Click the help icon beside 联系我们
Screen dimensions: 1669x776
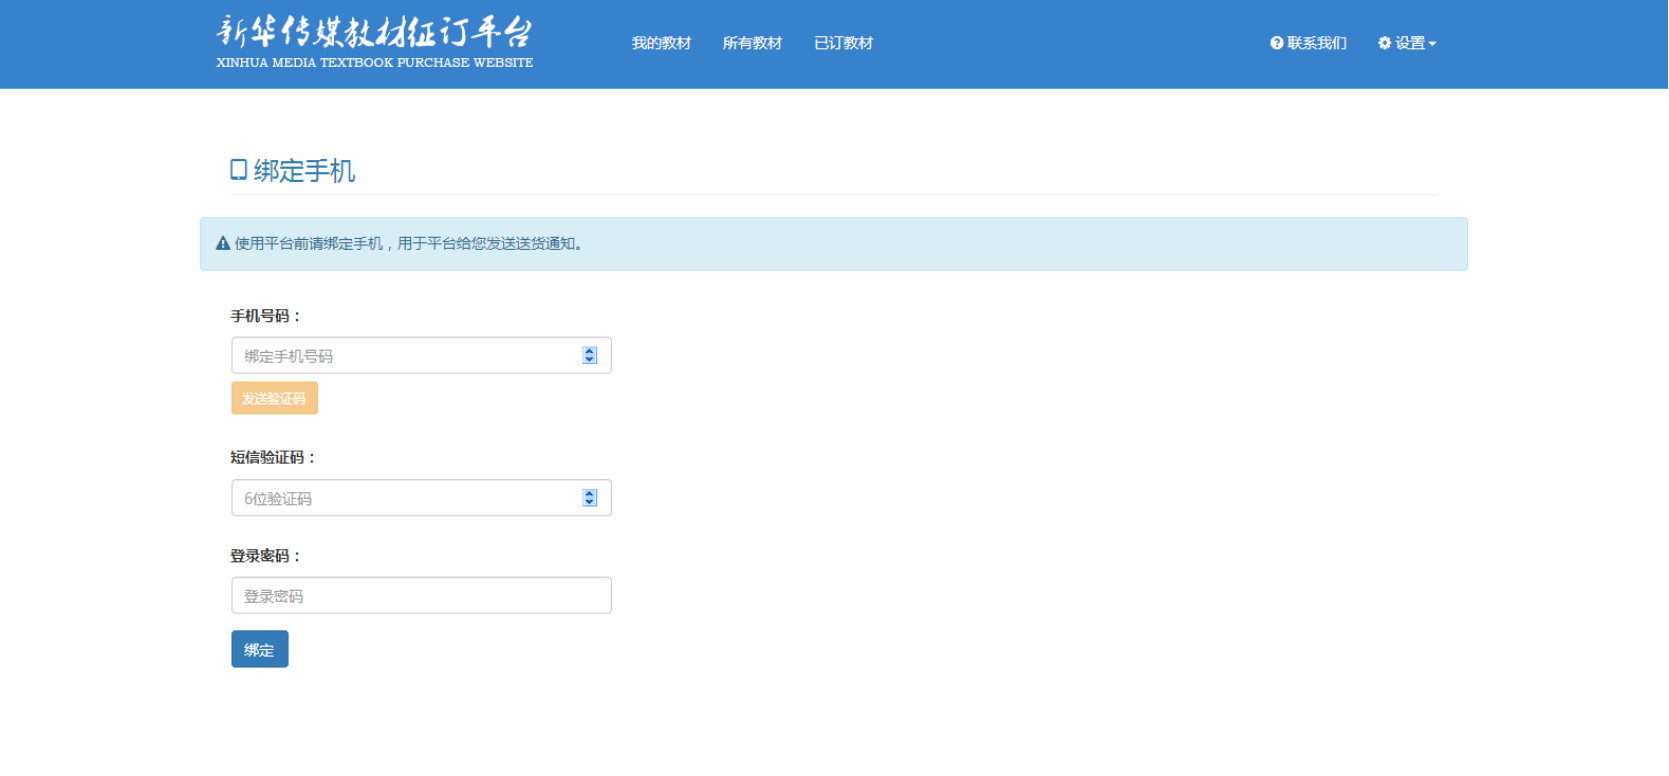coord(1276,43)
